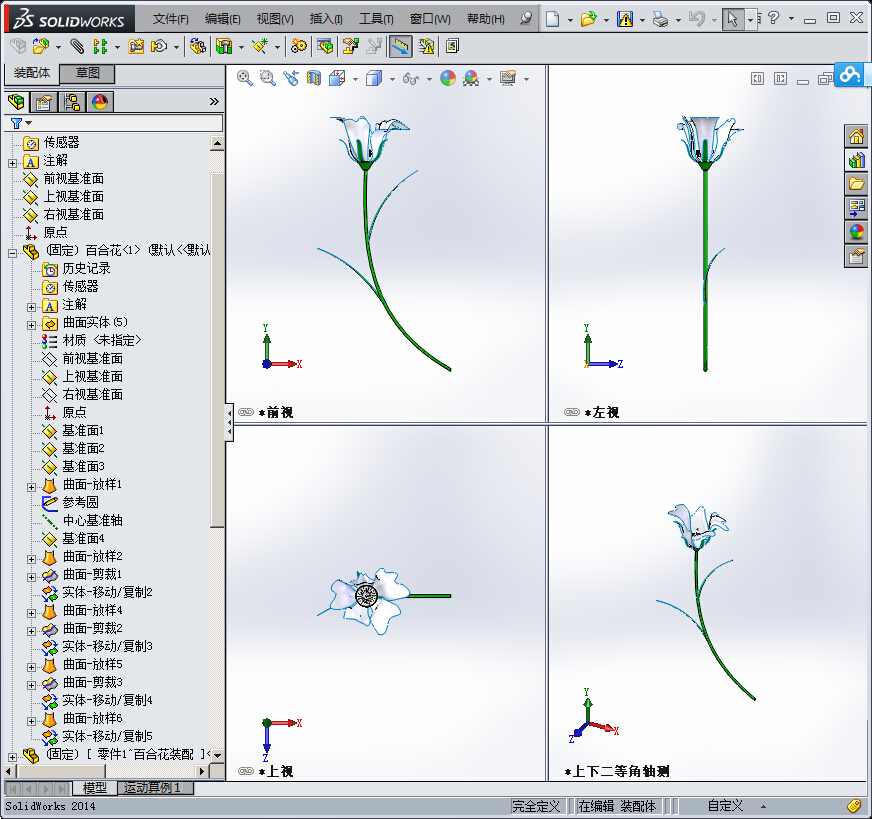872x819 pixels.
Task: Click the Show Hidden Components icon
Action: point(197,46)
